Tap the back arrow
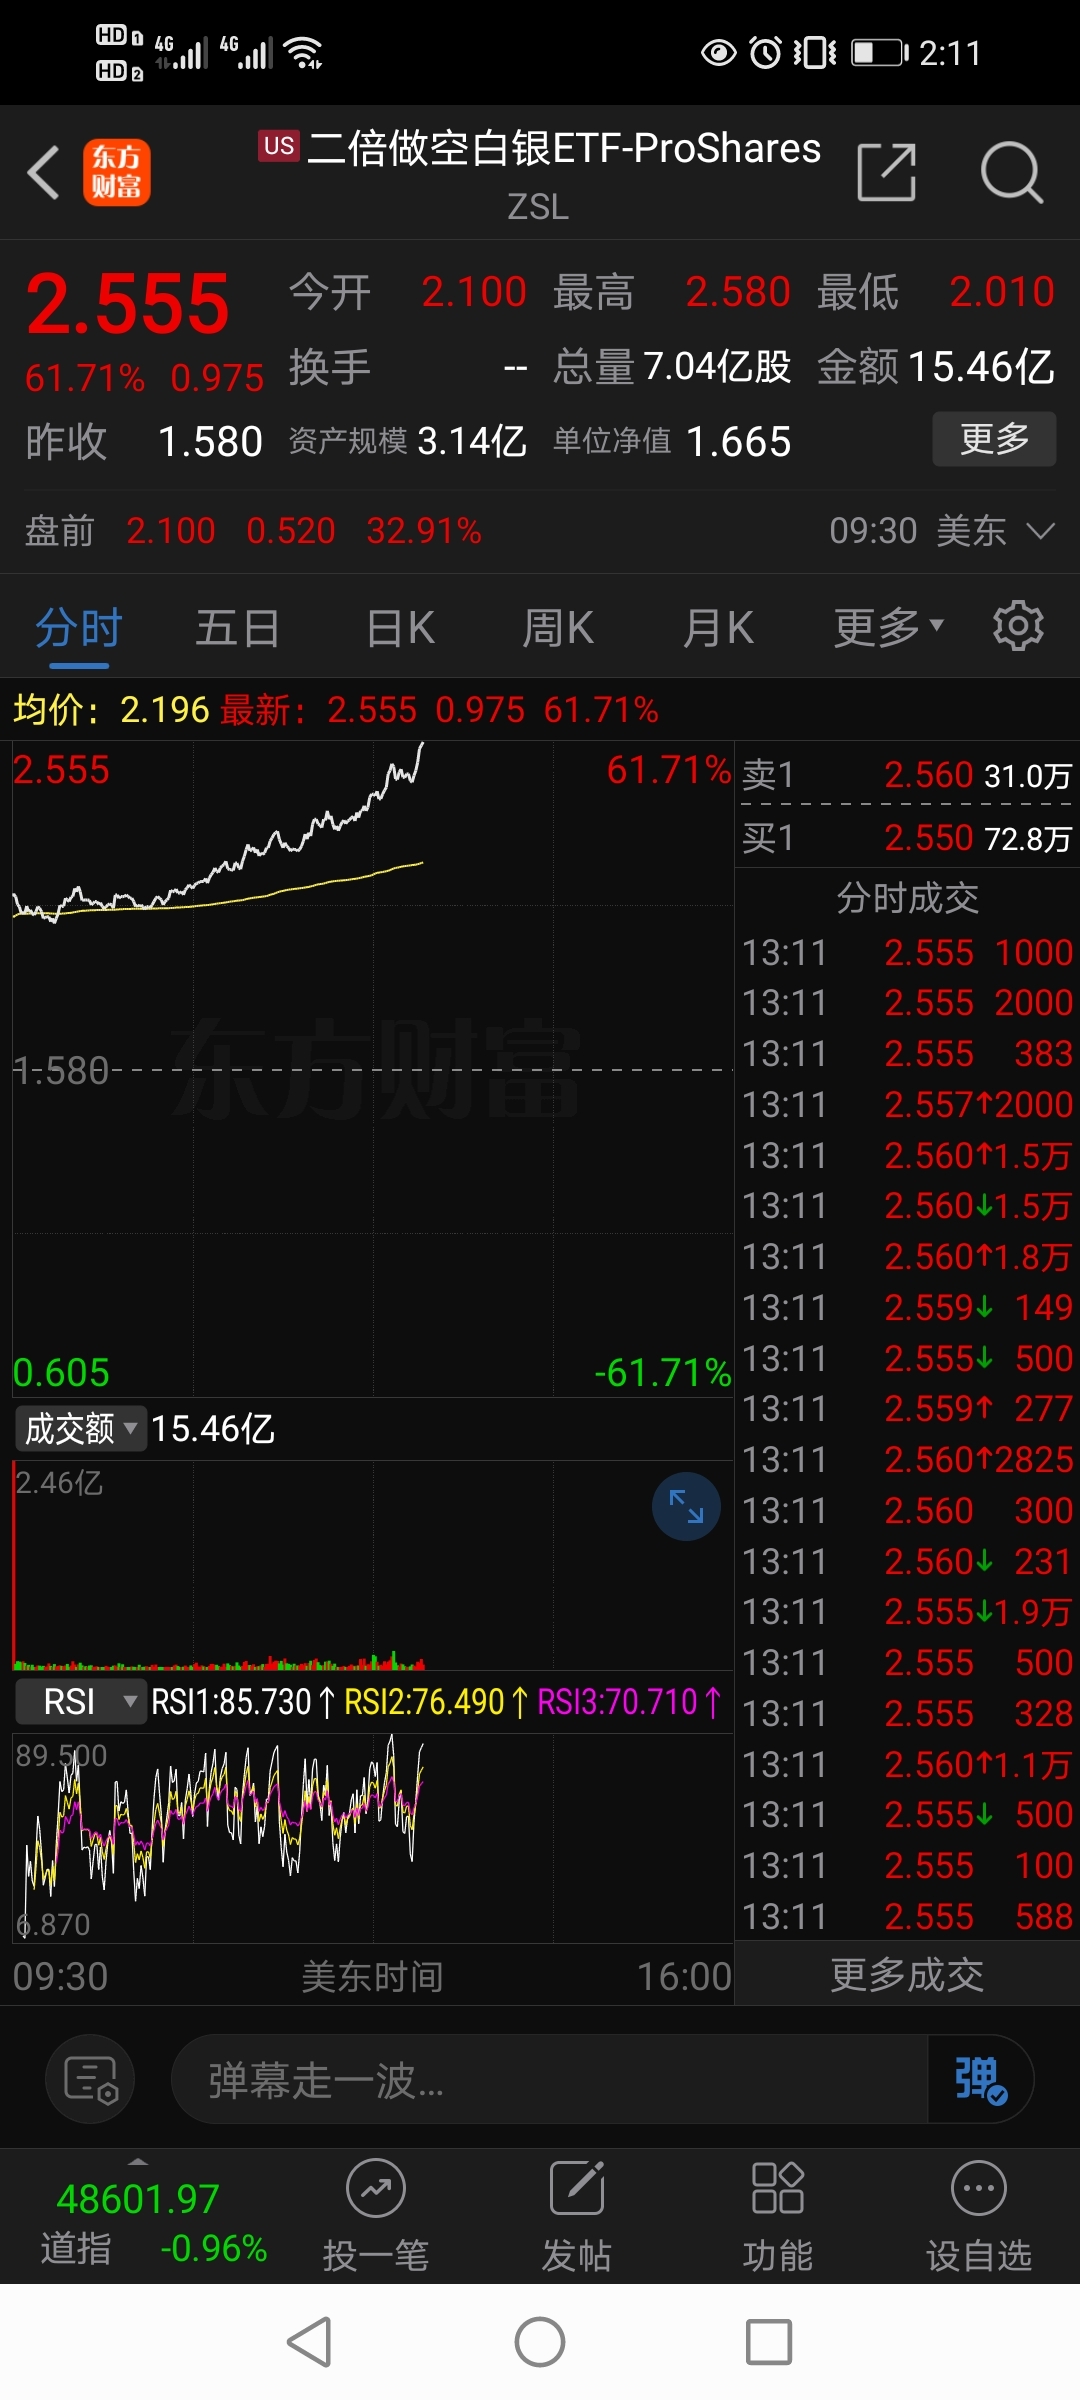The width and height of the screenshot is (1080, 2400). coord(44,172)
